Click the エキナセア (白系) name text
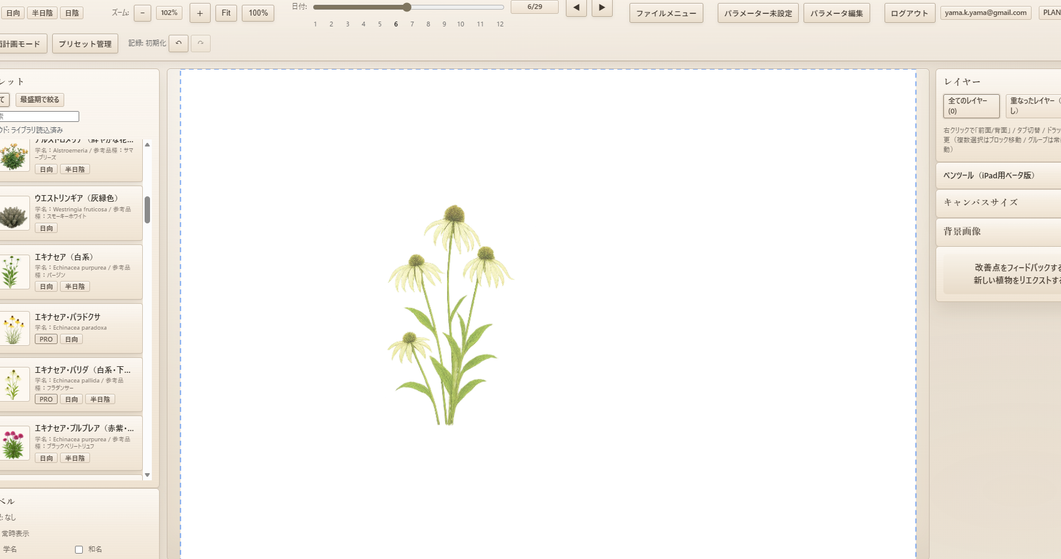 pyautogui.click(x=64, y=257)
